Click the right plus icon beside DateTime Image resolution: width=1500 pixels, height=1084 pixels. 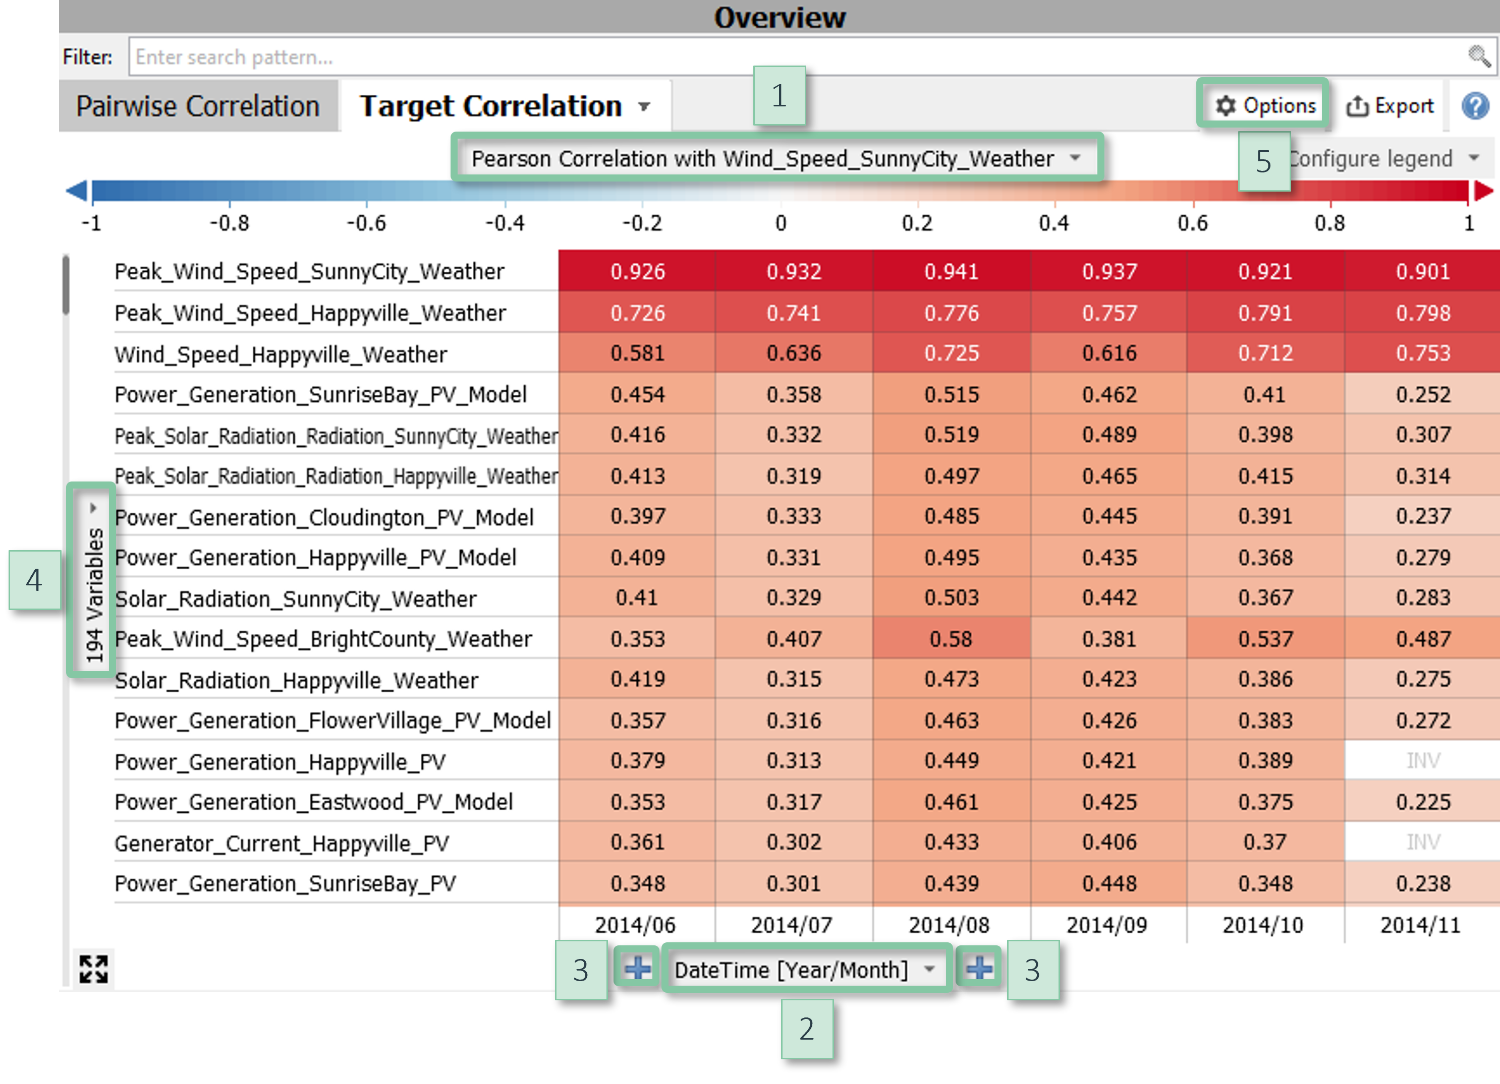(x=979, y=968)
